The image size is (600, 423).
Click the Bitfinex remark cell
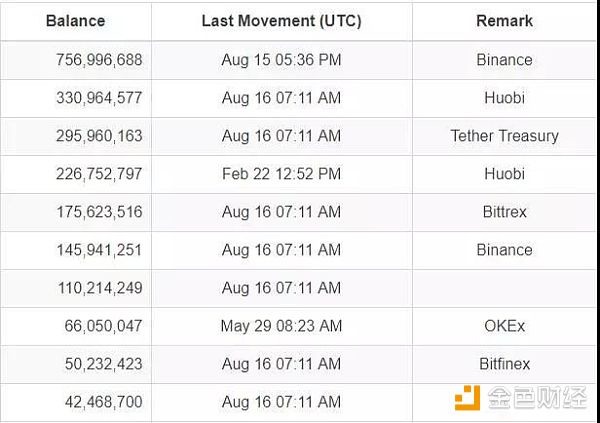coord(504,364)
